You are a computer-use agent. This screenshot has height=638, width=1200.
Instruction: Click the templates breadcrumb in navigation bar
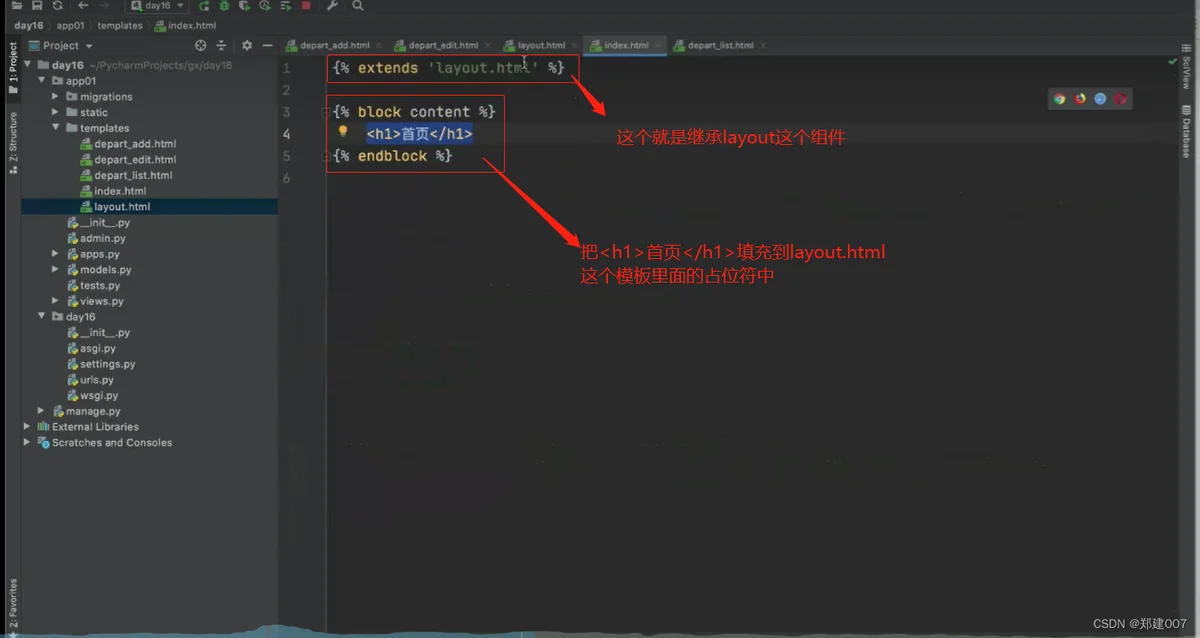click(120, 25)
